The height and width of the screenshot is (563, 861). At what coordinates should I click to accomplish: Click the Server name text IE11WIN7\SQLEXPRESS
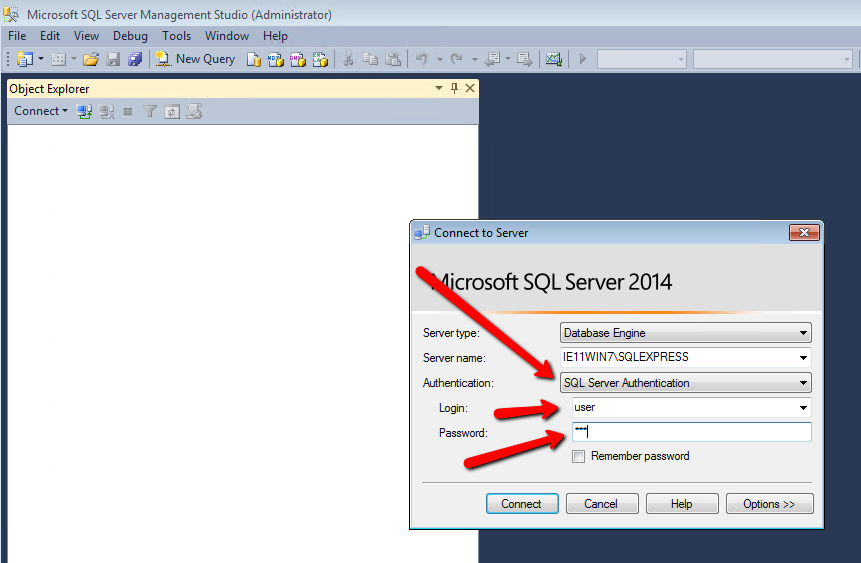tap(625, 357)
